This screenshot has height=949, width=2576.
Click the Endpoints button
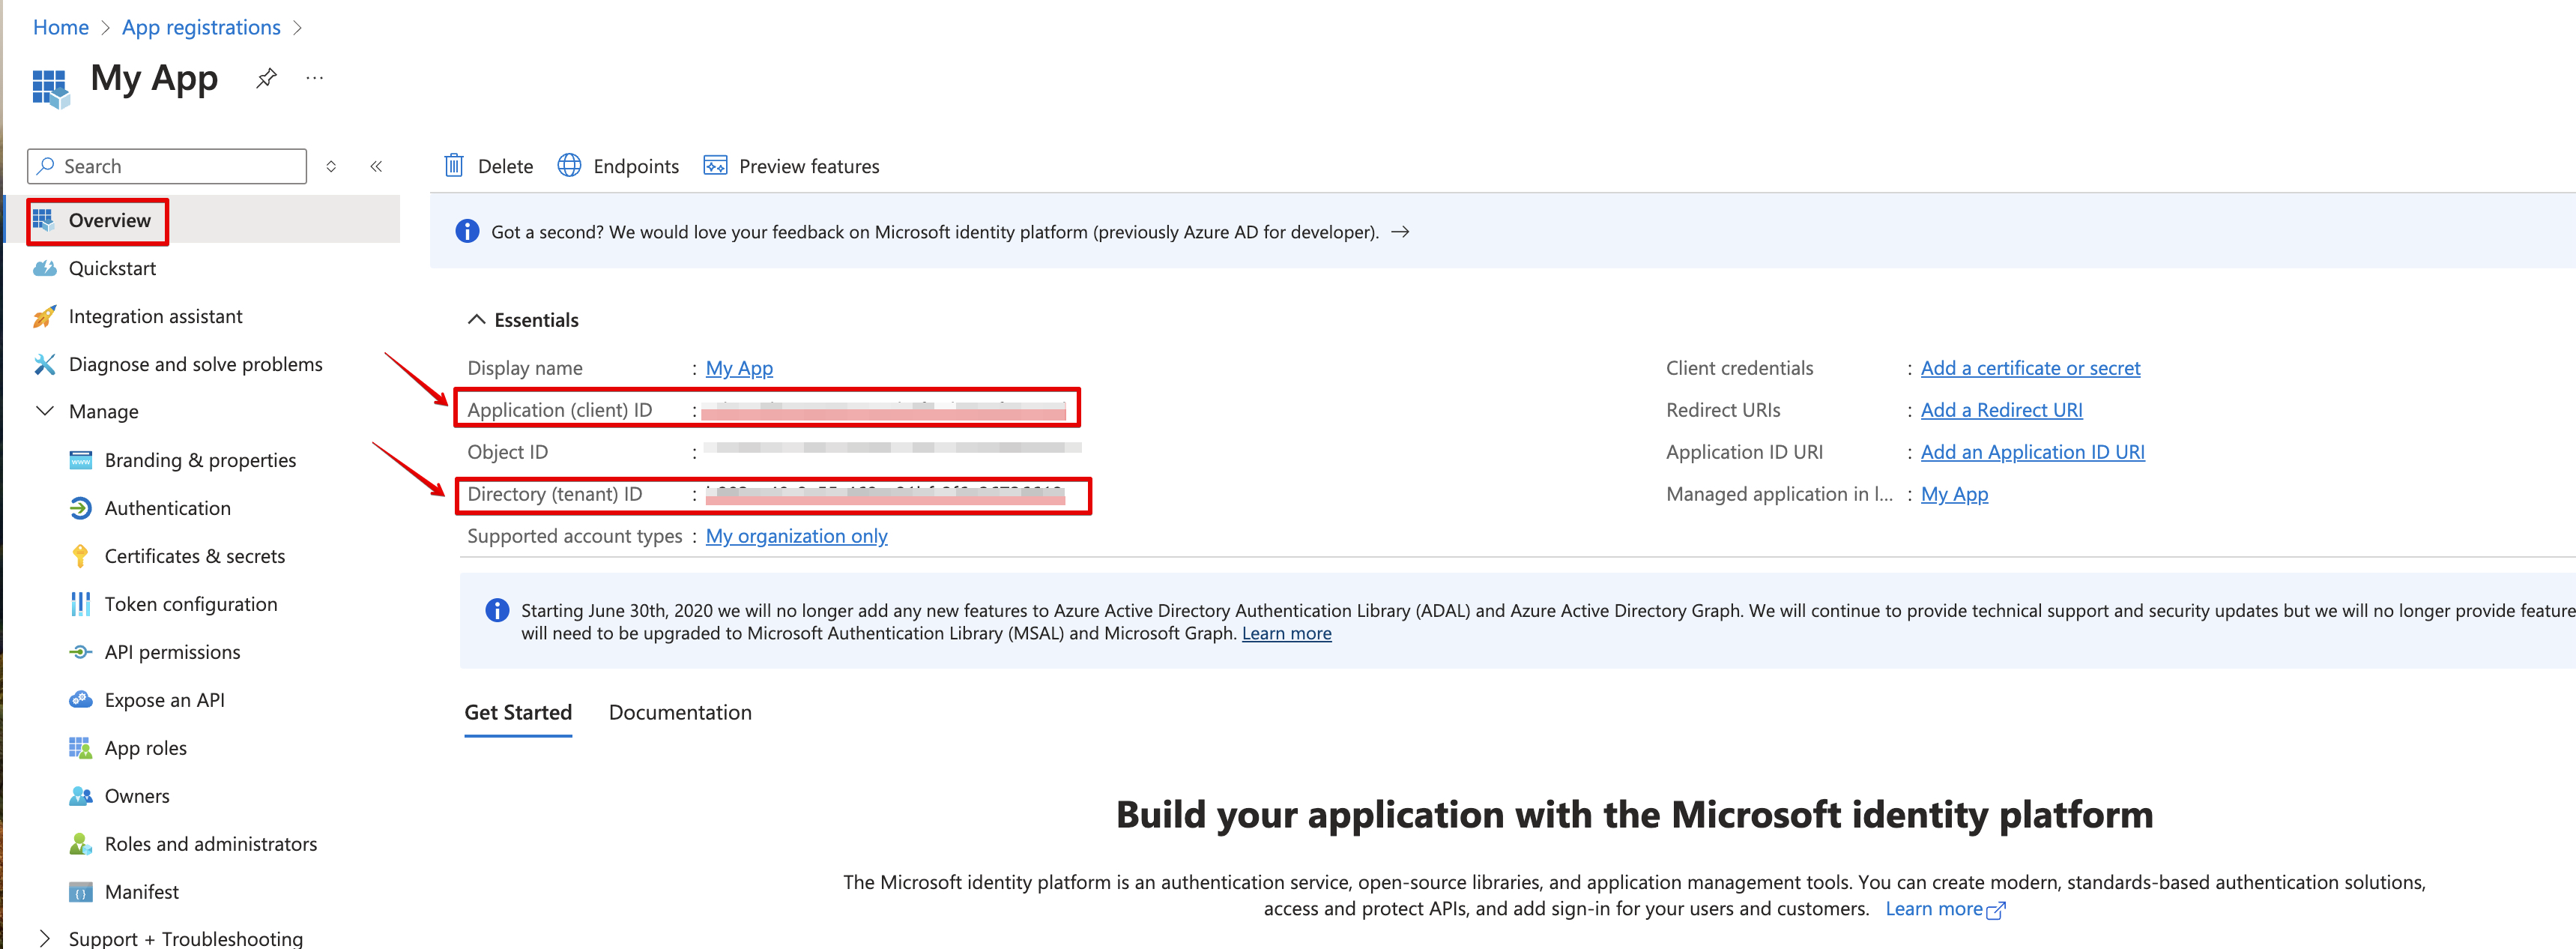pos(618,166)
